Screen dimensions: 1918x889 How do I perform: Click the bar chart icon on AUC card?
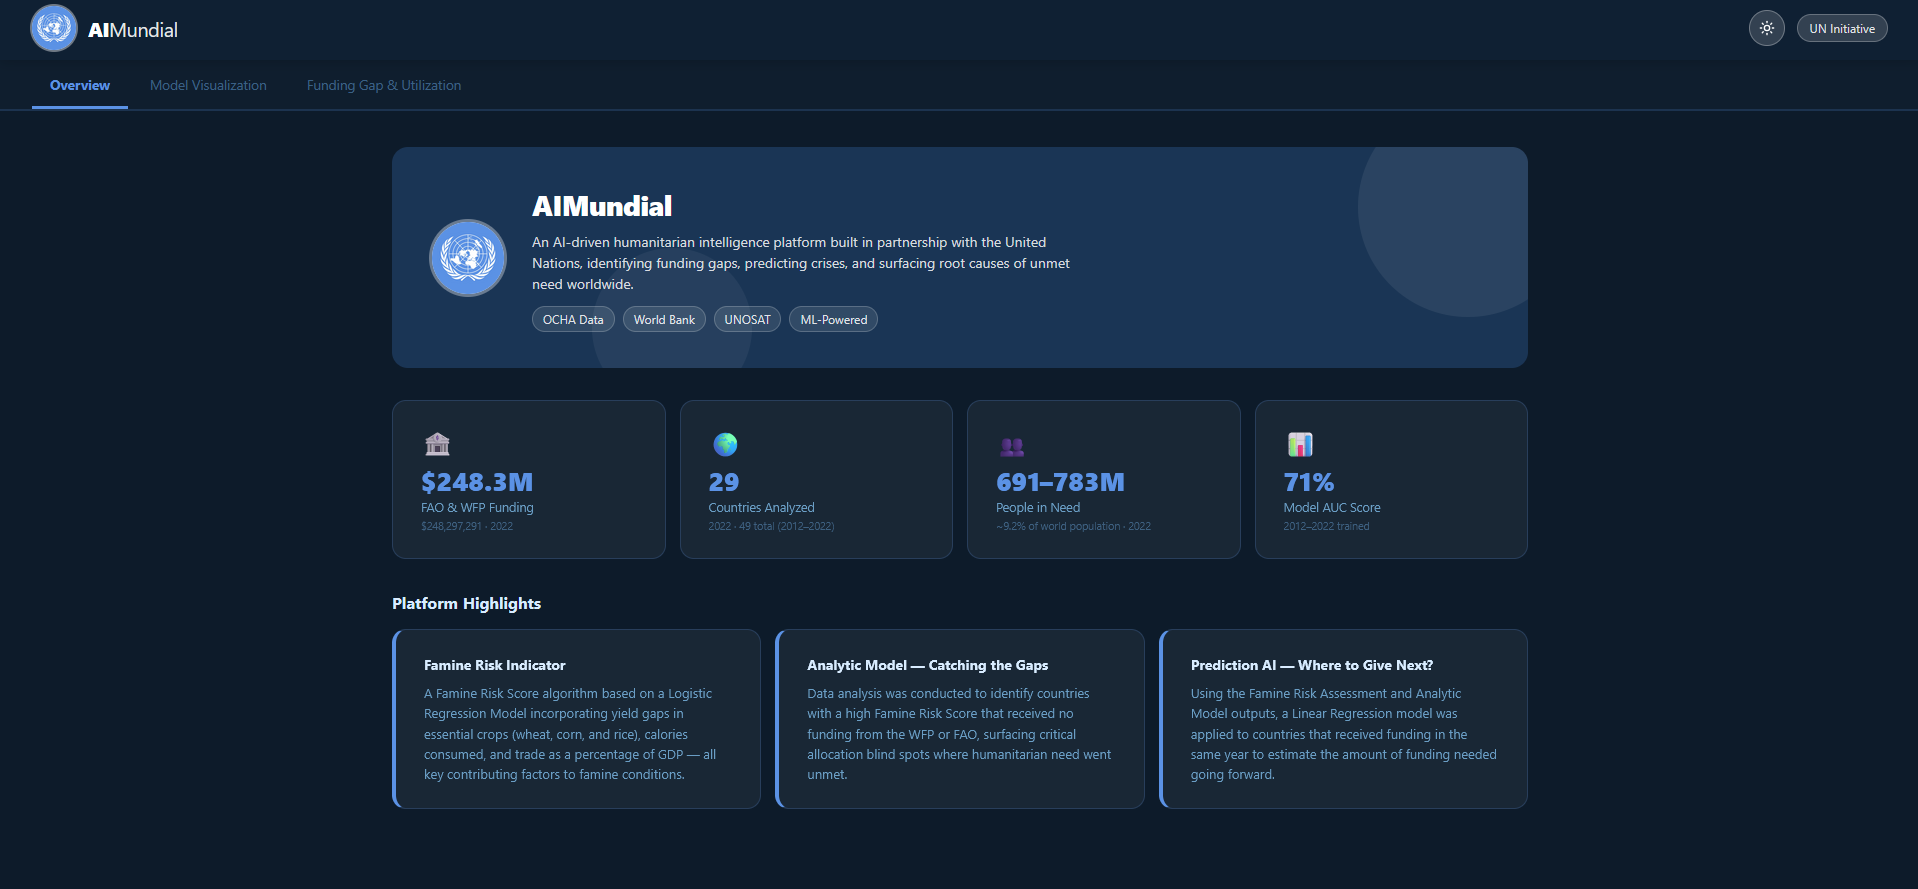1300,444
